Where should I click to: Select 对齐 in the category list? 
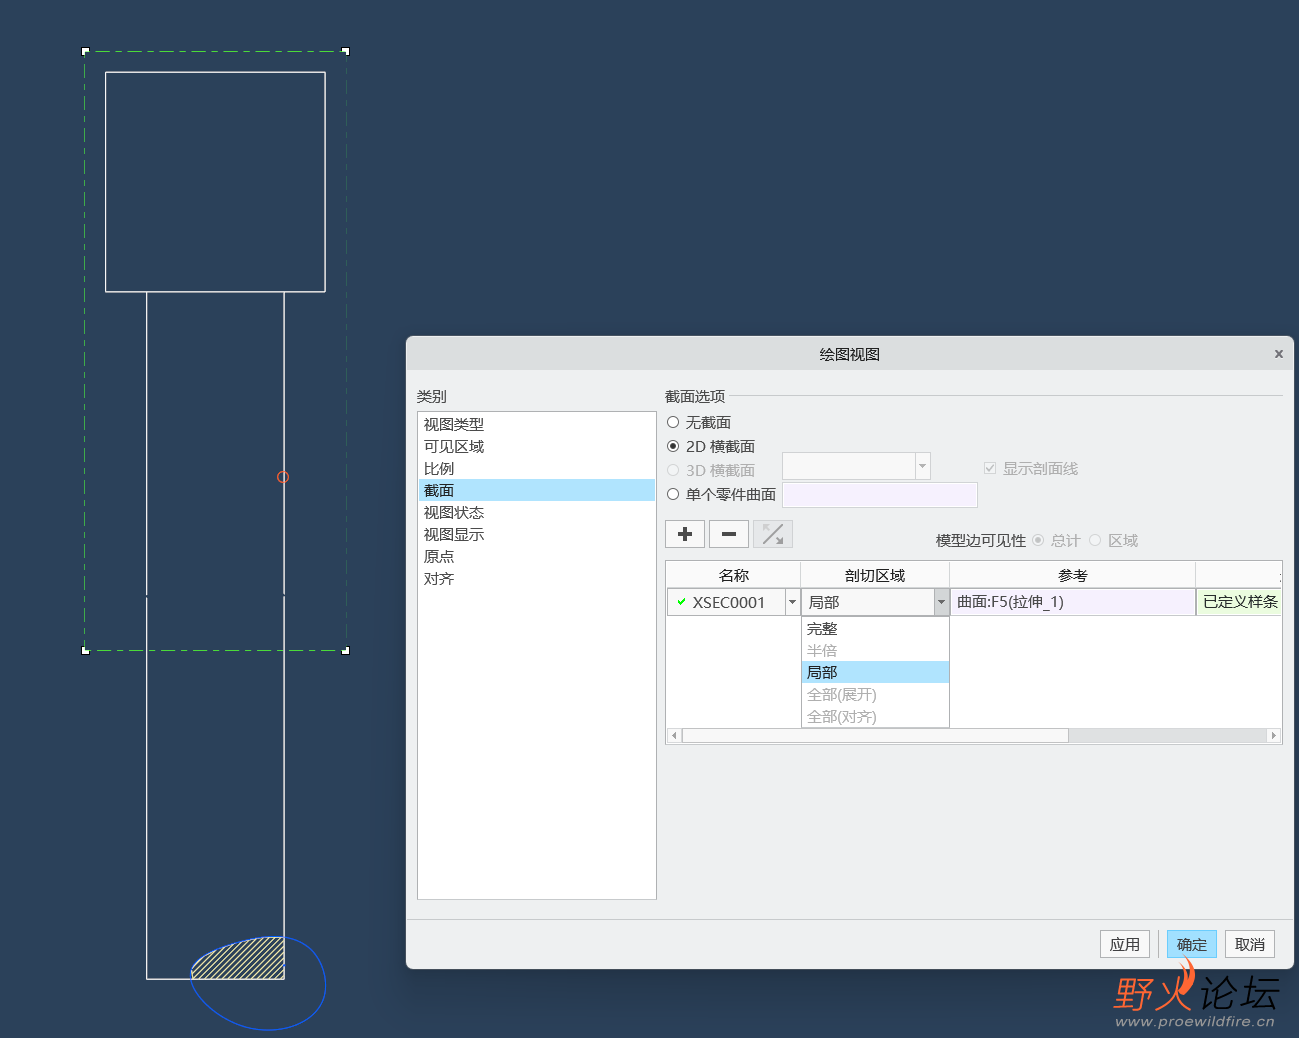[x=536, y=578]
